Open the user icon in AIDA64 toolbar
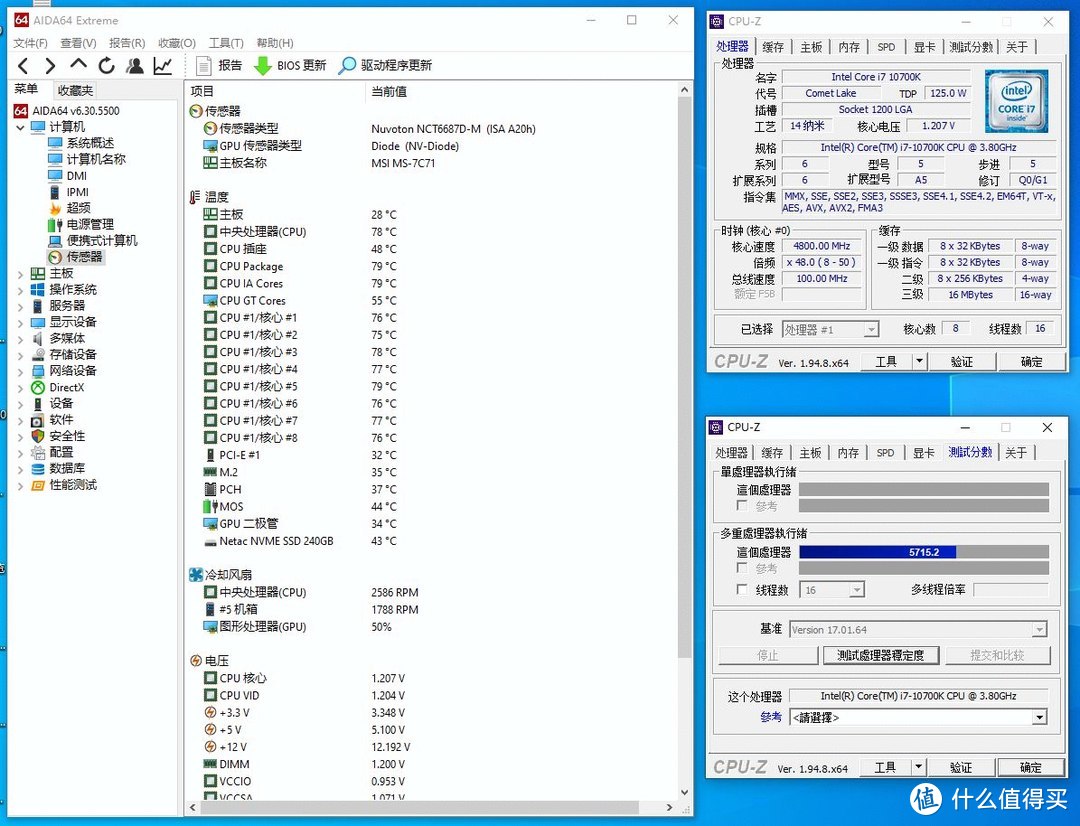 point(135,65)
